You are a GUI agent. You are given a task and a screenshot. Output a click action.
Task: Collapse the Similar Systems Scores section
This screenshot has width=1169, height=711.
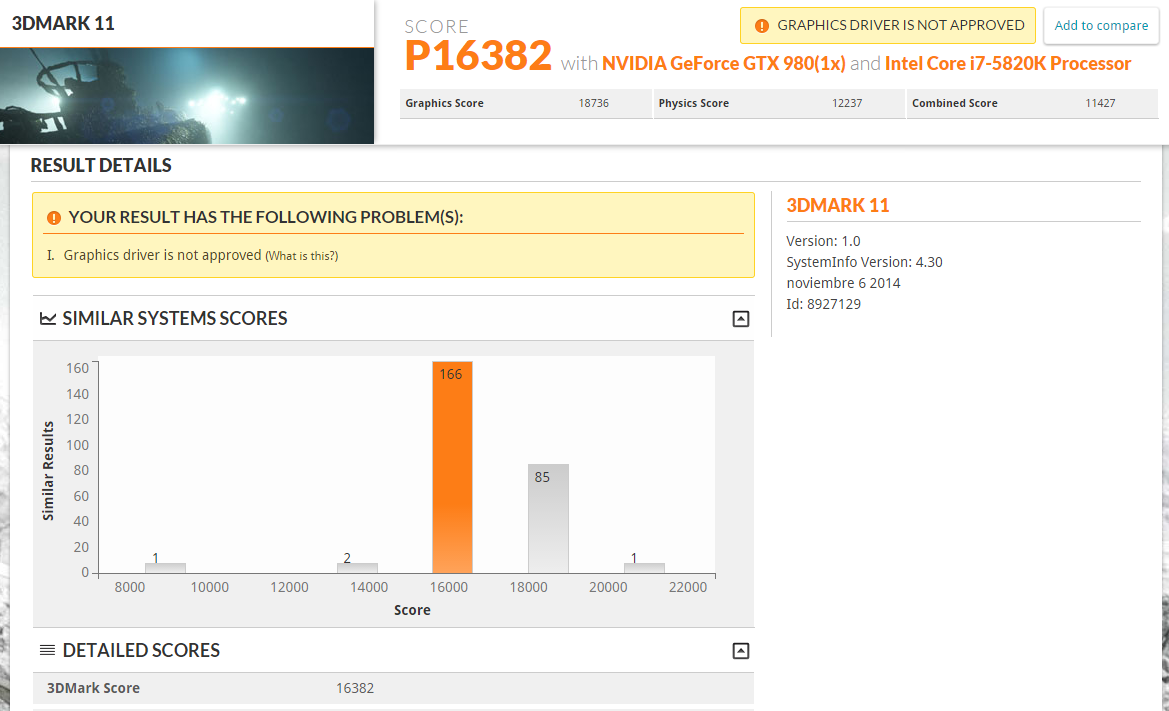pos(740,319)
